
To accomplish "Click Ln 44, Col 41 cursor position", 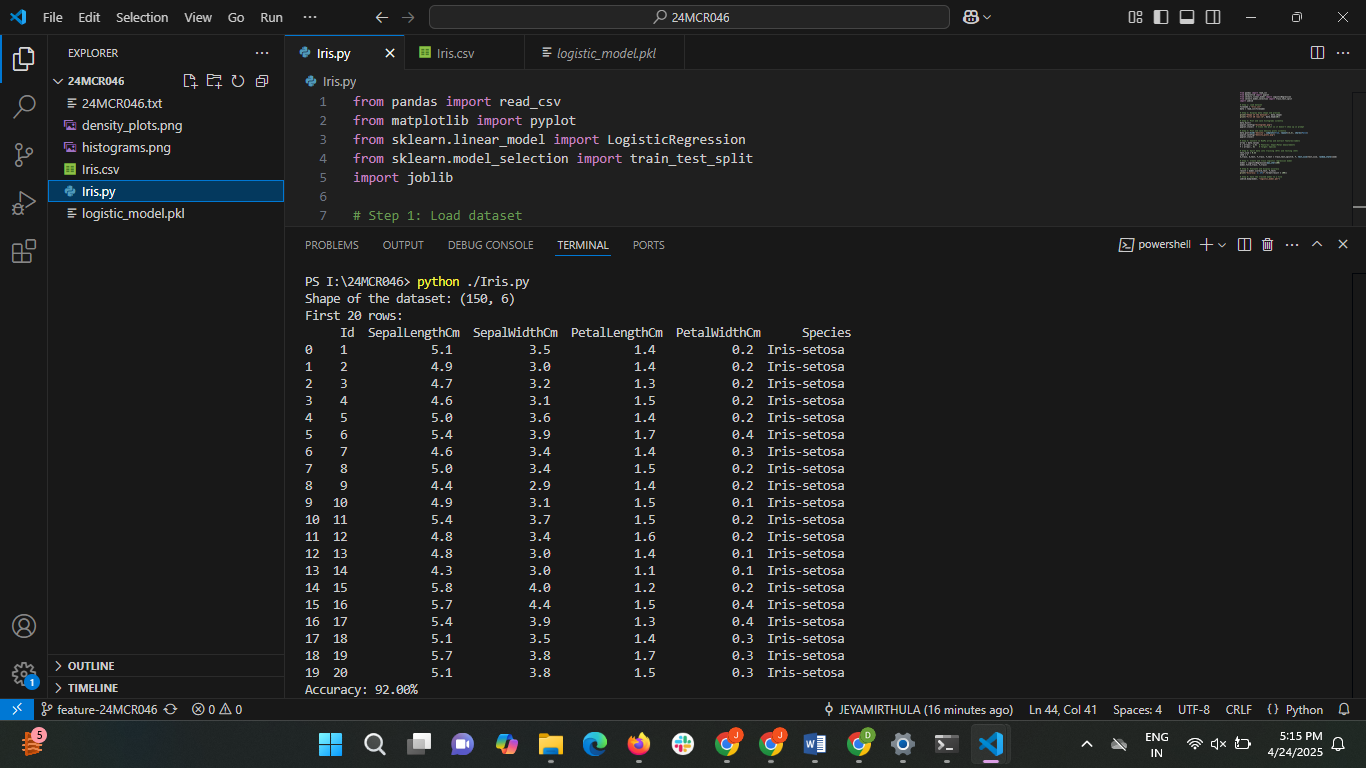I will pyautogui.click(x=1063, y=709).
